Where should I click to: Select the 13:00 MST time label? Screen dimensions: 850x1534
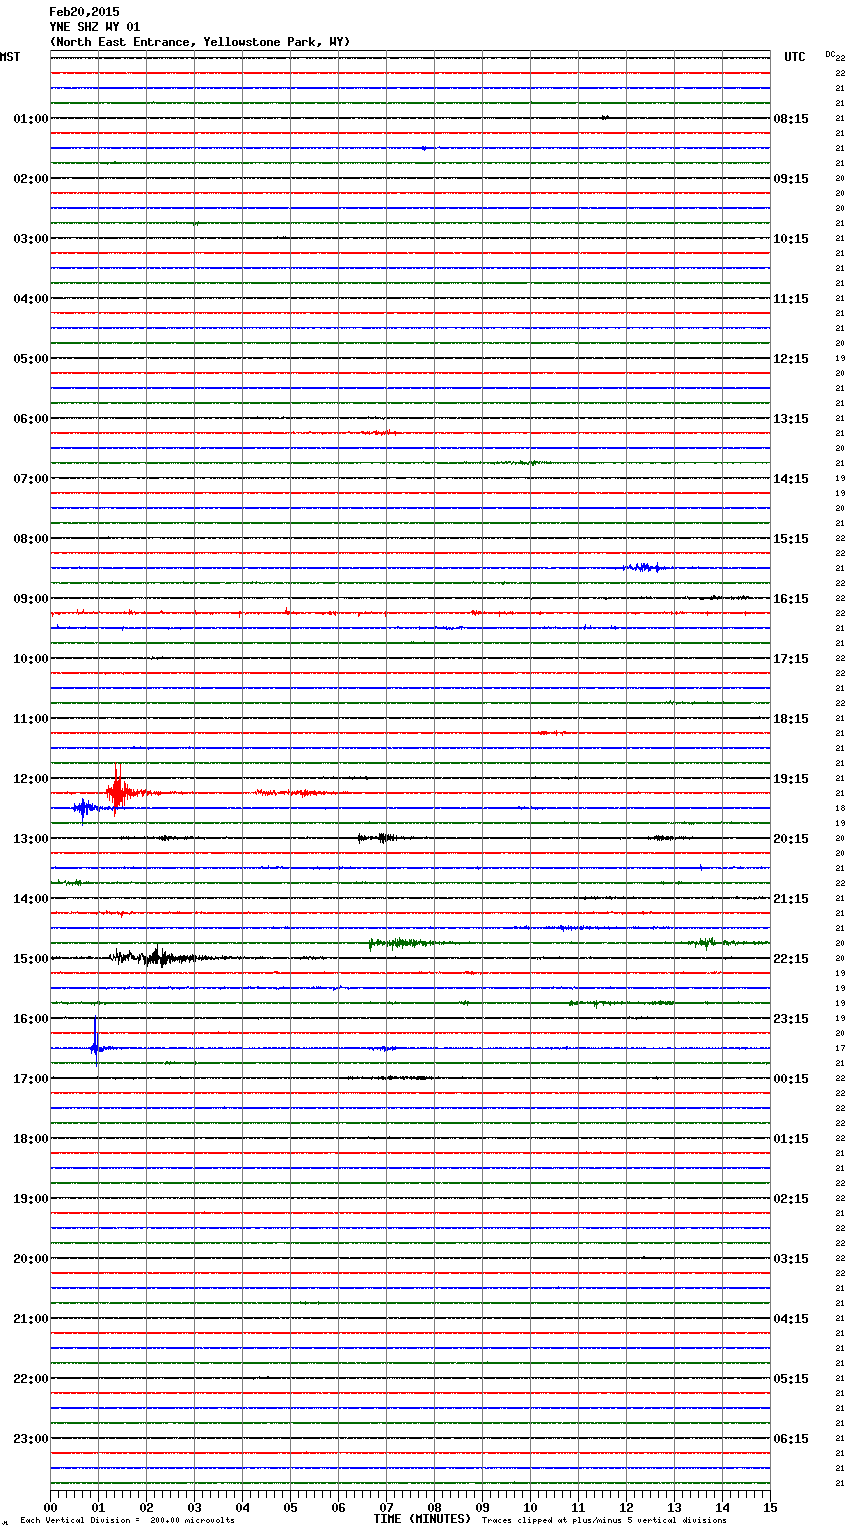click(x=31, y=839)
